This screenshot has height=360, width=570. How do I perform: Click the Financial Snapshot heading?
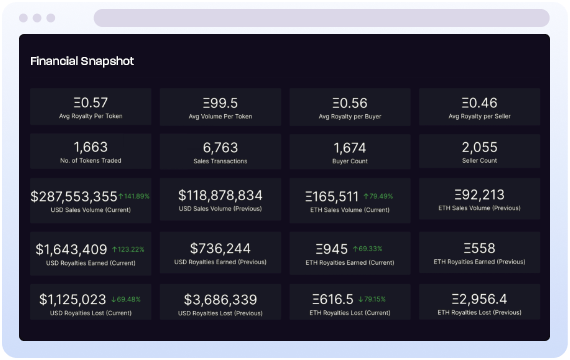point(82,61)
